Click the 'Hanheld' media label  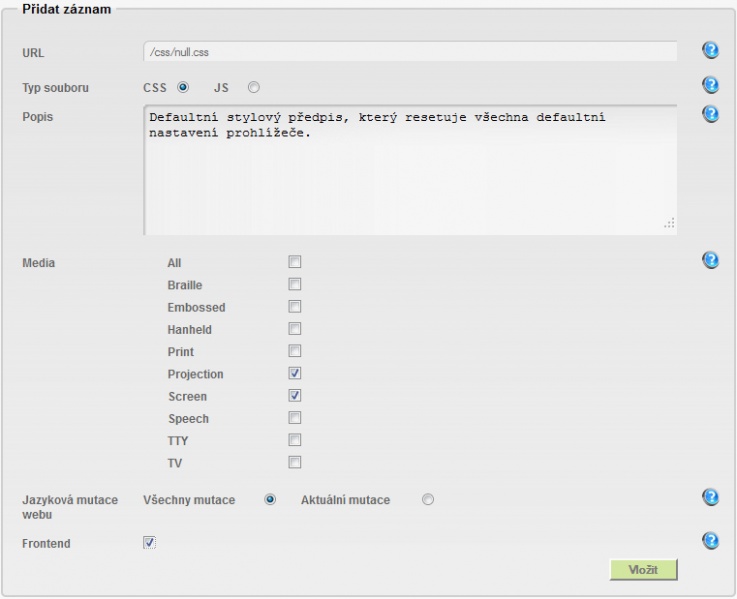click(x=189, y=330)
